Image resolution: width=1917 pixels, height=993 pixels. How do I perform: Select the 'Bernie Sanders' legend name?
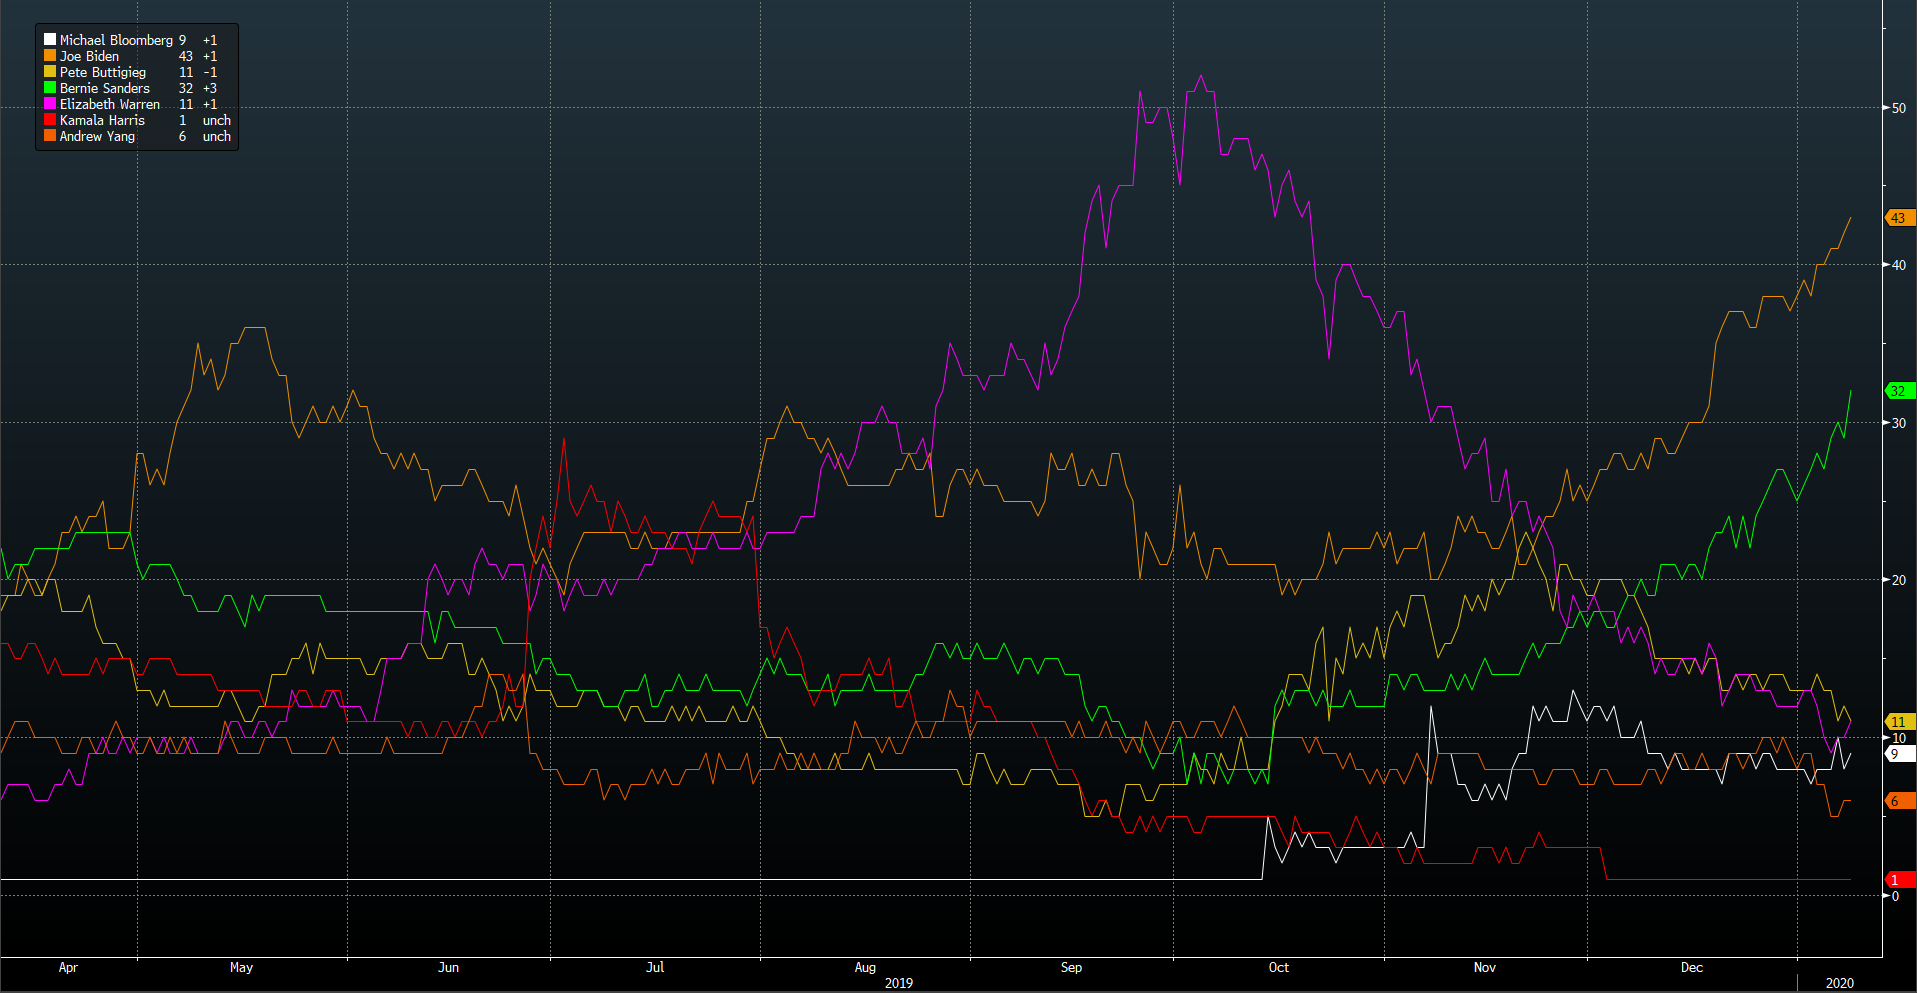pyautogui.click(x=105, y=88)
